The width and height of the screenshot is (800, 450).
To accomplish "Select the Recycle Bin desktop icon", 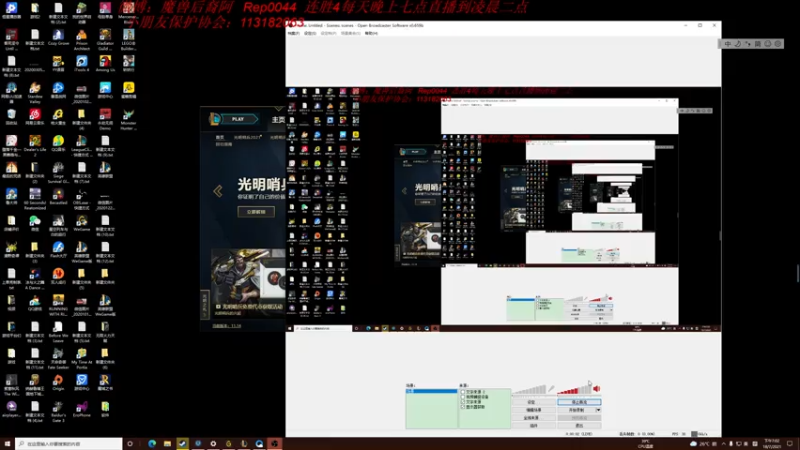I will click(11, 117).
